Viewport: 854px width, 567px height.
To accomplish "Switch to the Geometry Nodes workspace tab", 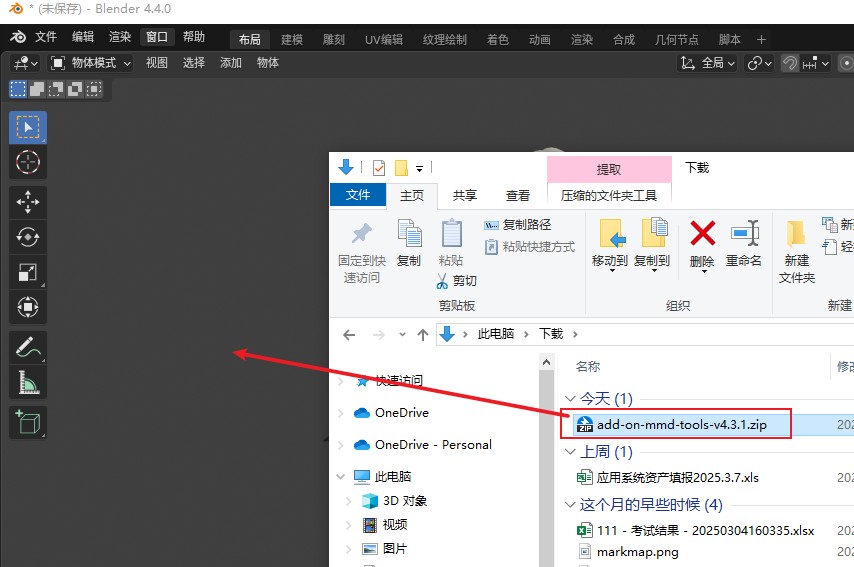I will 676,39.
